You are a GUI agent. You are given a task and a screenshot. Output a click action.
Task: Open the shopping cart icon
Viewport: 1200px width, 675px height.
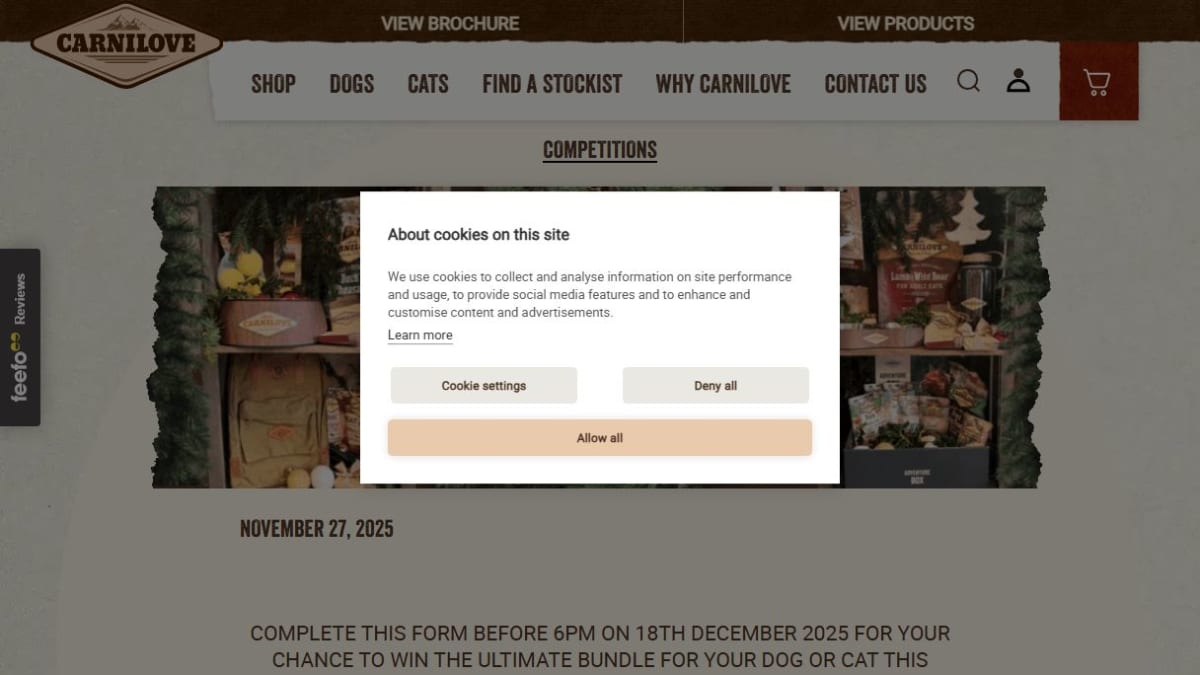point(1098,82)
